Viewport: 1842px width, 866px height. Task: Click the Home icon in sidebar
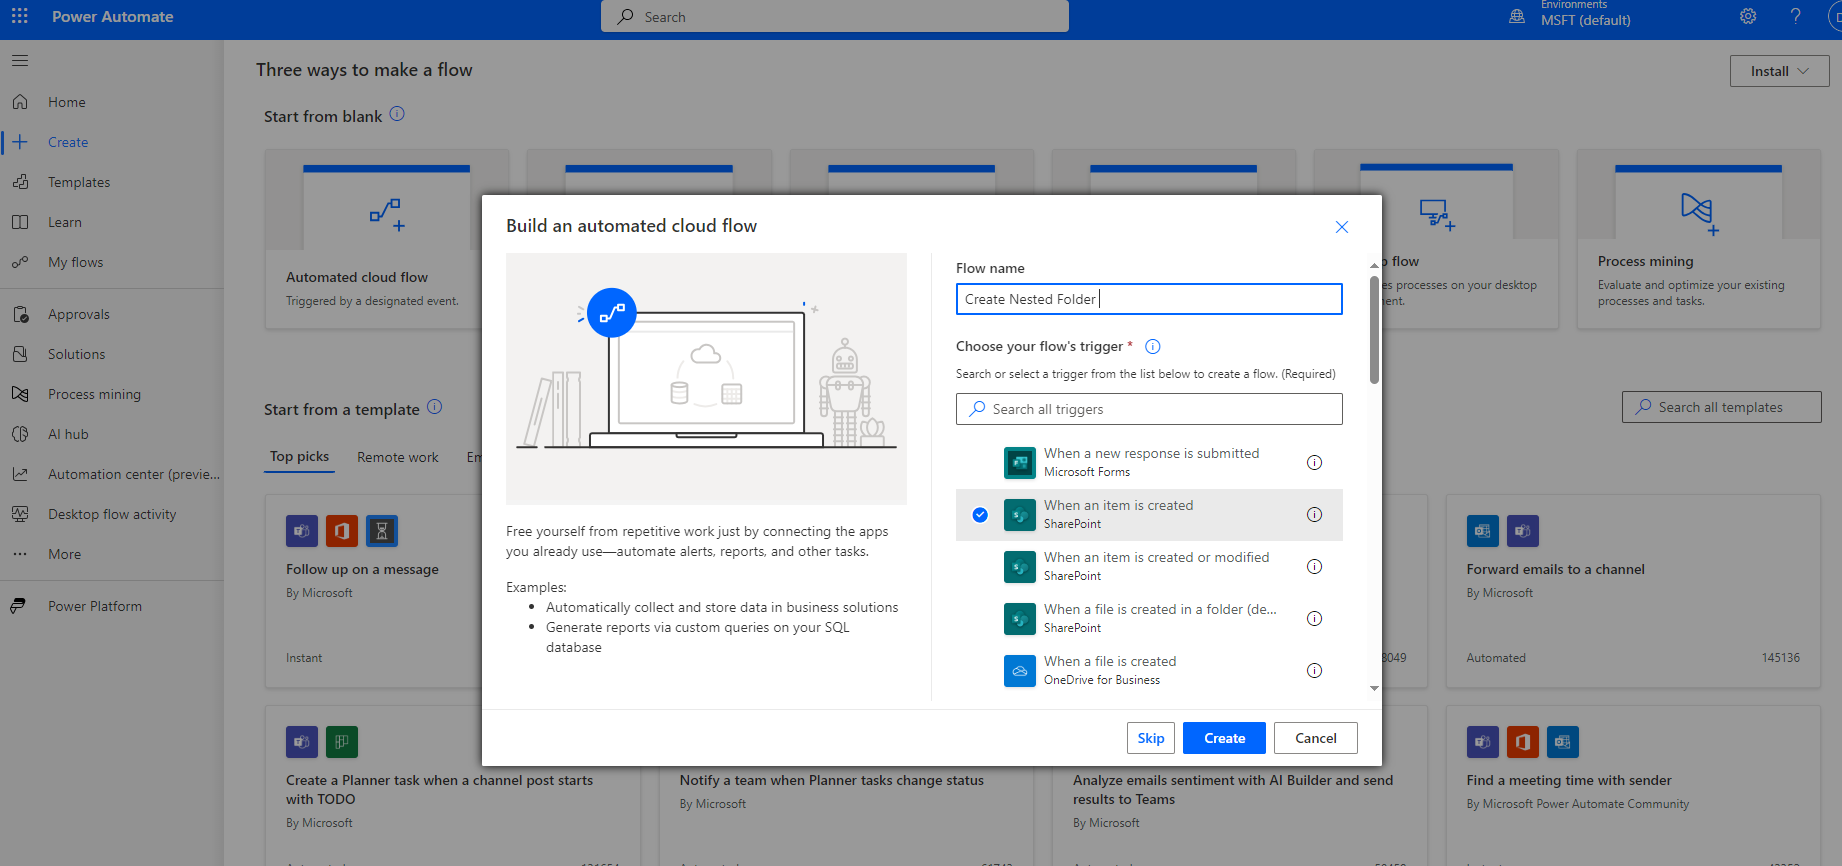pos(20,102)
